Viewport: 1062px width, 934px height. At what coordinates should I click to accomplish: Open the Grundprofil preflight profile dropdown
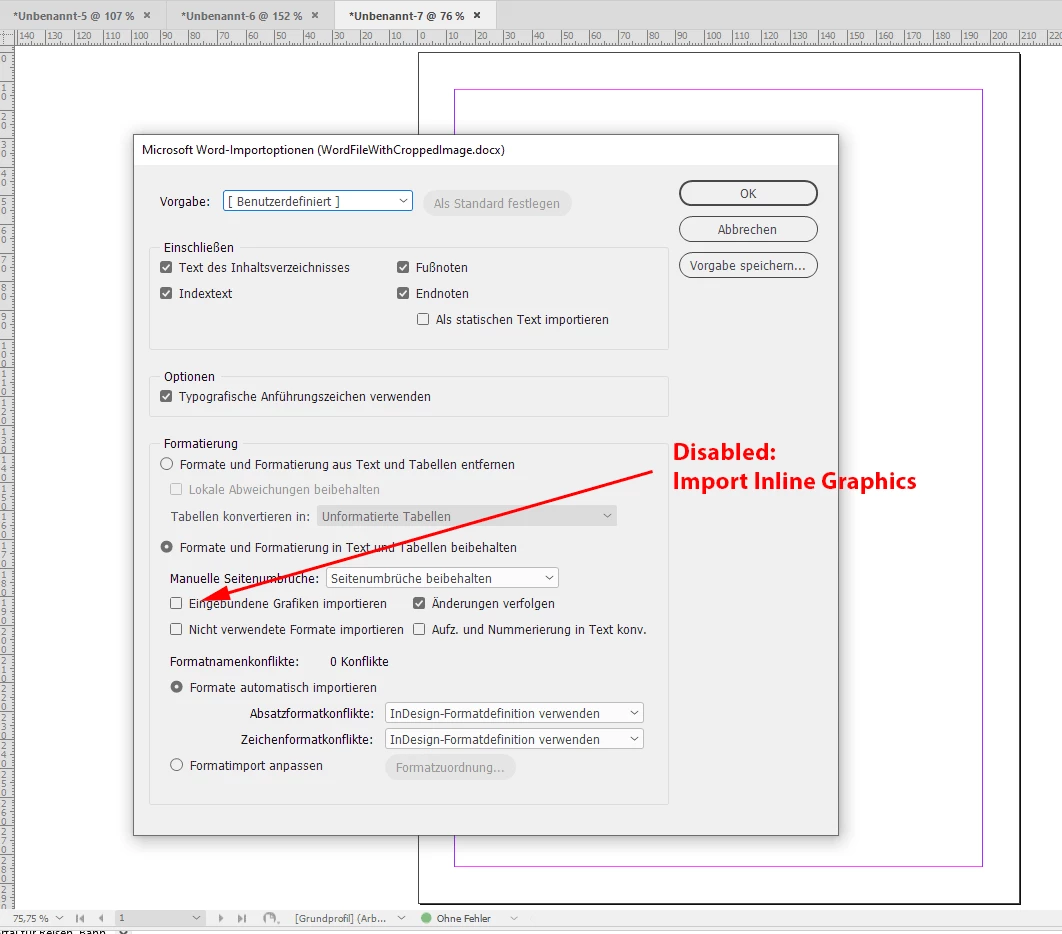pos(402,918)
